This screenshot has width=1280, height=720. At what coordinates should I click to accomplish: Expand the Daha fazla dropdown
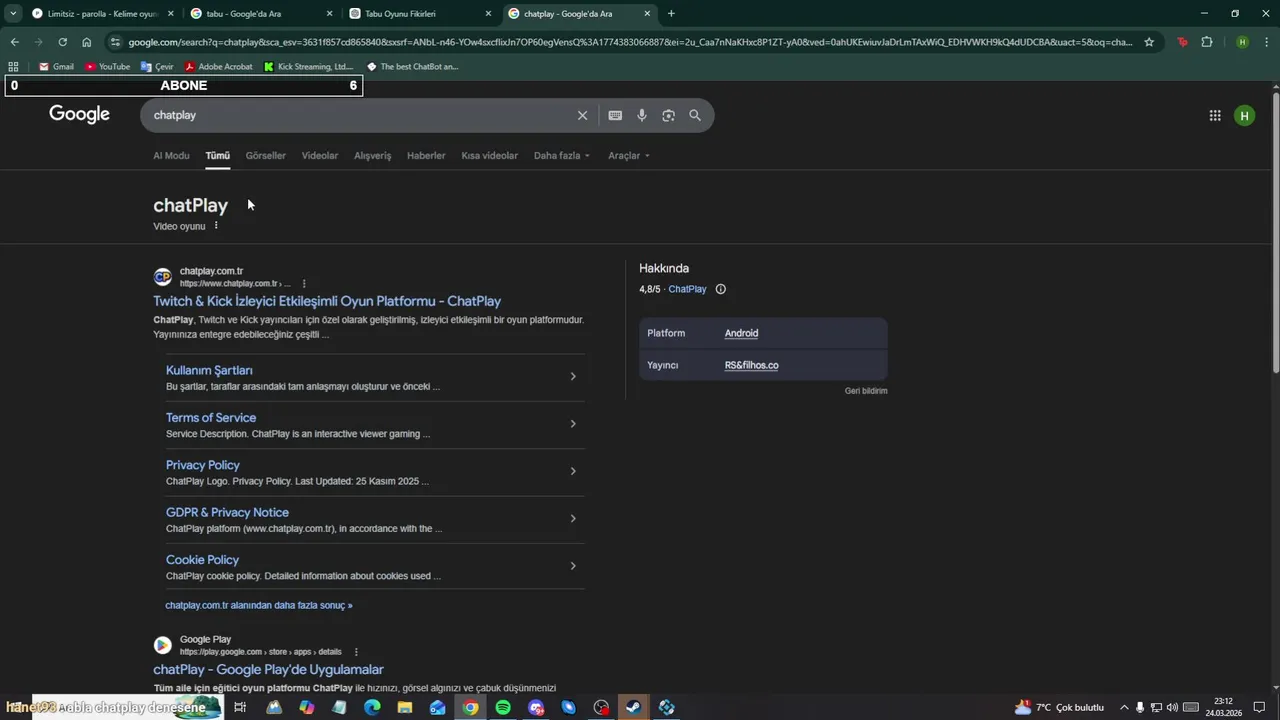(562, 155)
